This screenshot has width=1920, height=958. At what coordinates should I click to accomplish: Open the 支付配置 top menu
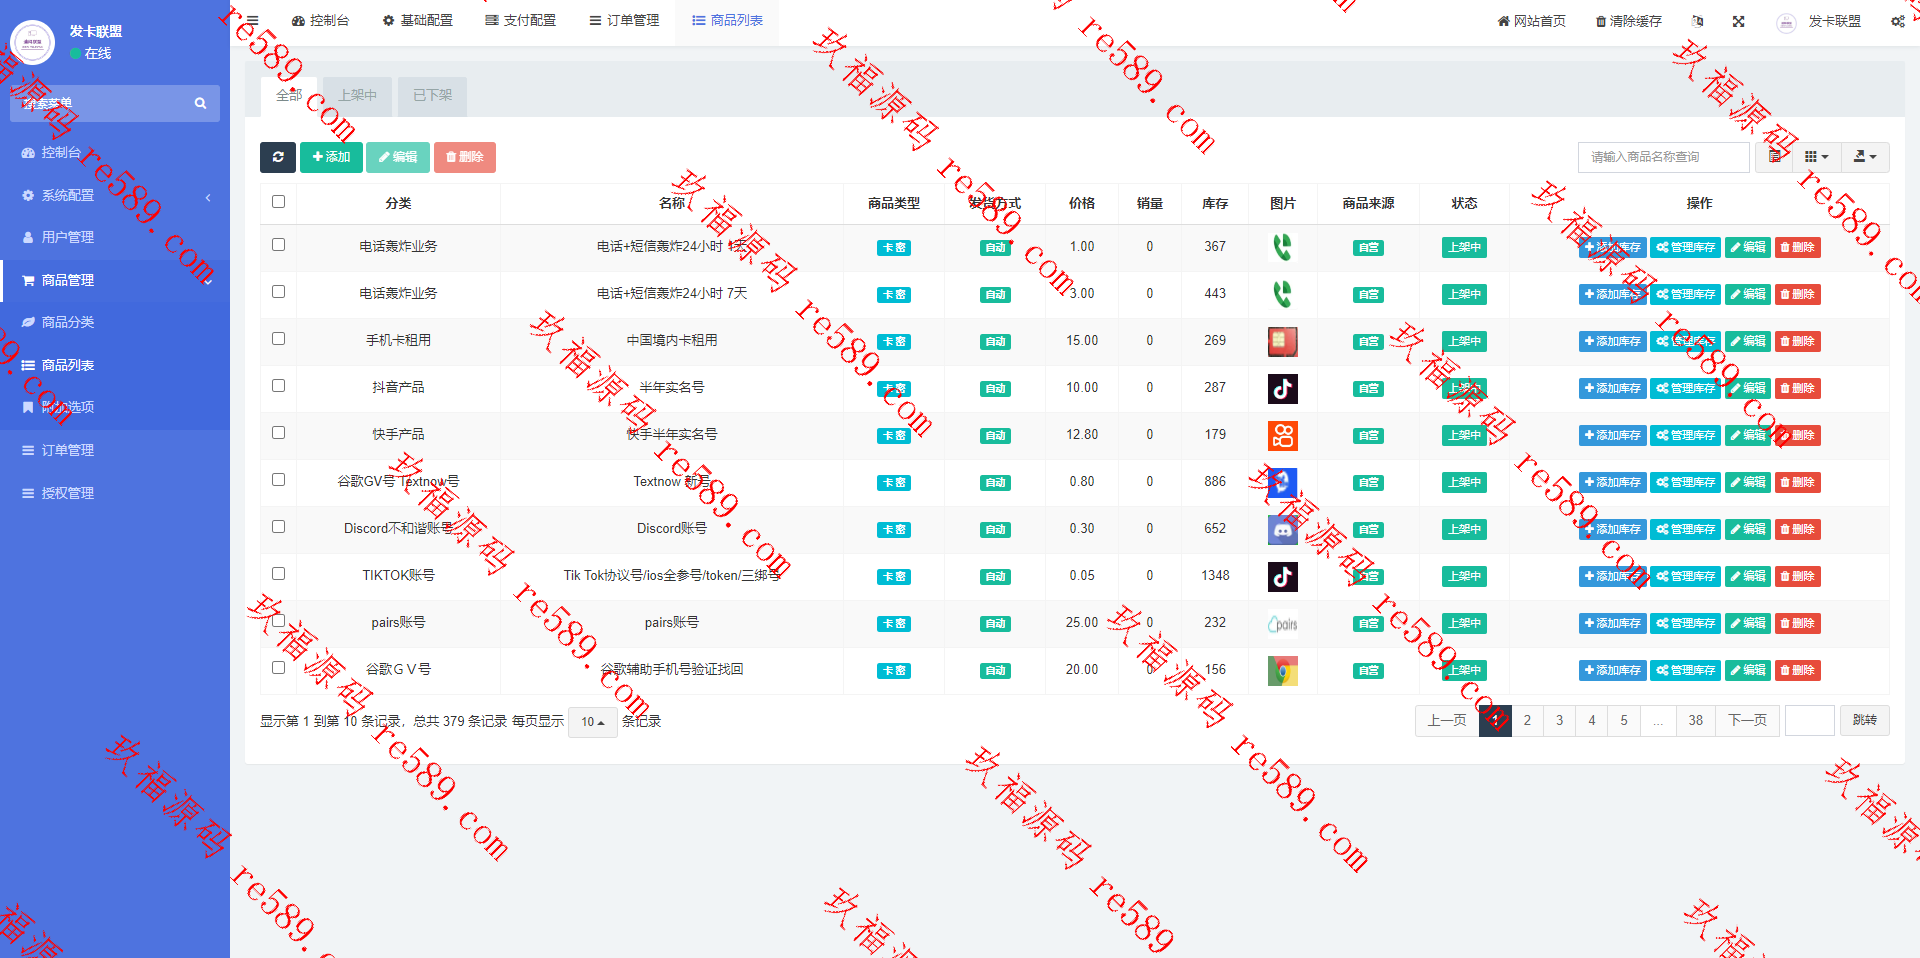click(521, 21)
